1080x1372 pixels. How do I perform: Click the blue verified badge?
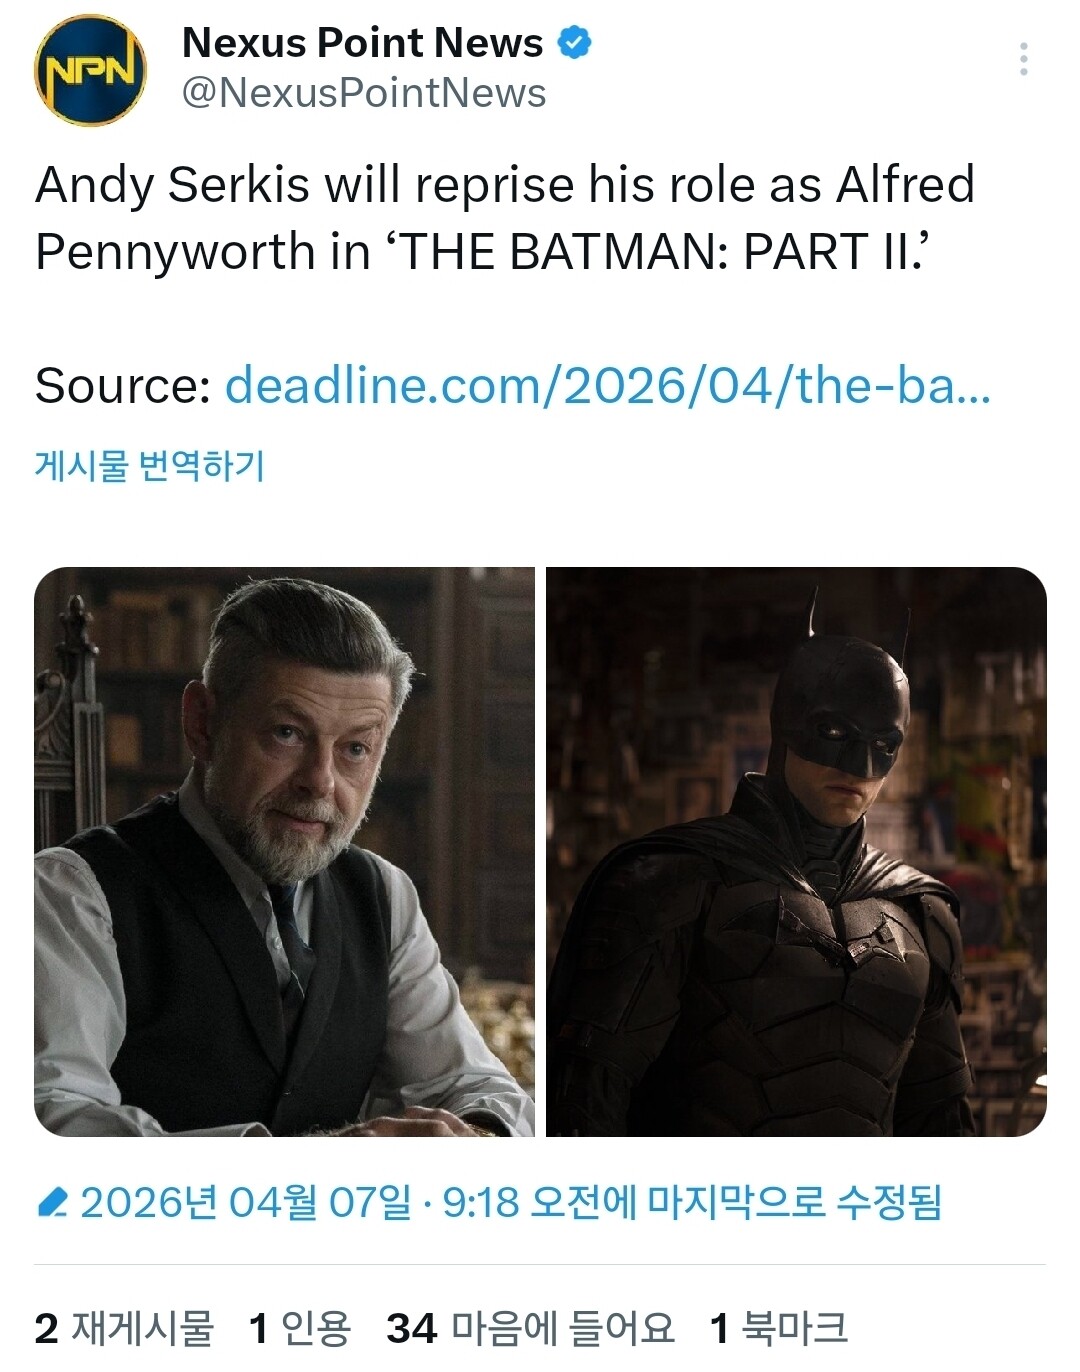574,43
